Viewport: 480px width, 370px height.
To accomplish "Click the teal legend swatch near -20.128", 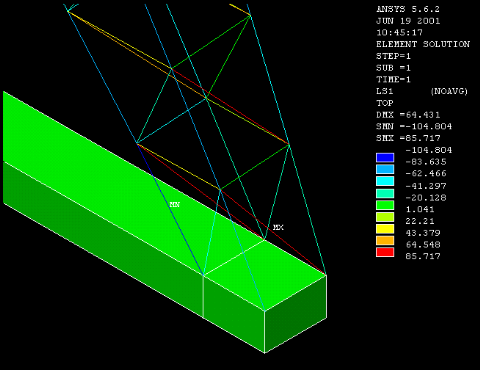I will point(385,193).
